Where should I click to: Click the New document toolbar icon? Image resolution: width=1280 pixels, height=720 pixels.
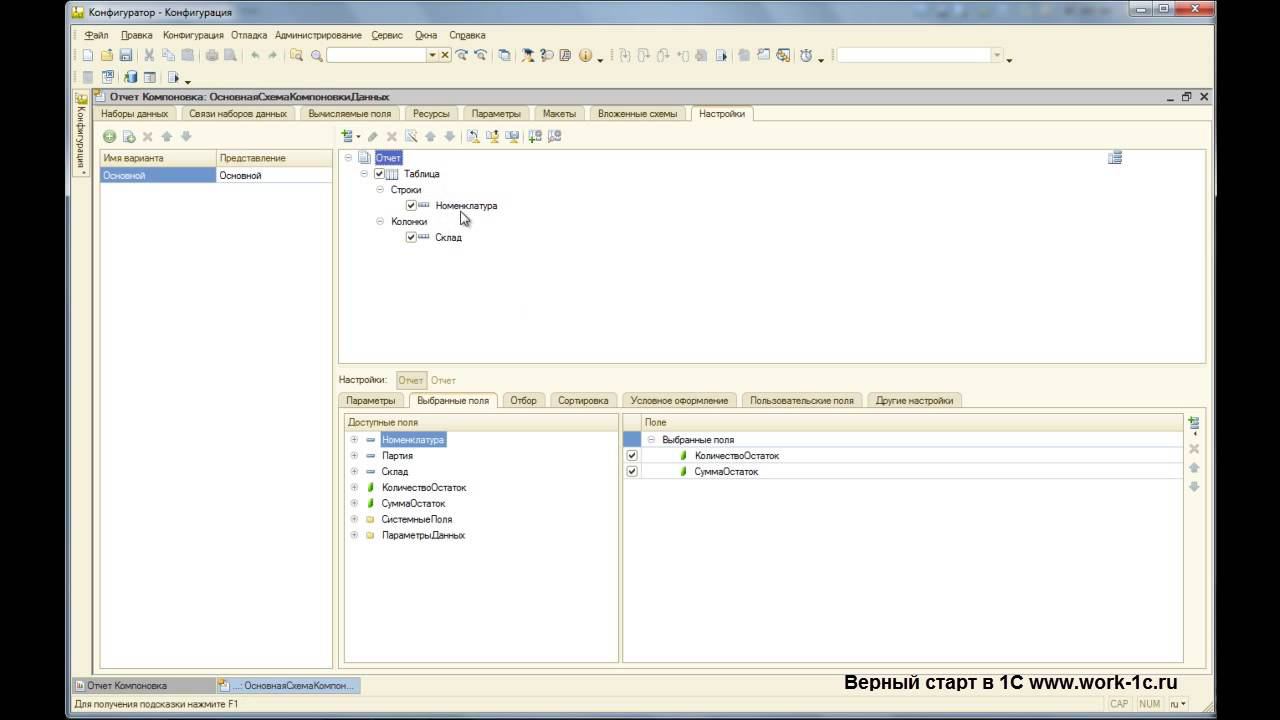[88, 56]
